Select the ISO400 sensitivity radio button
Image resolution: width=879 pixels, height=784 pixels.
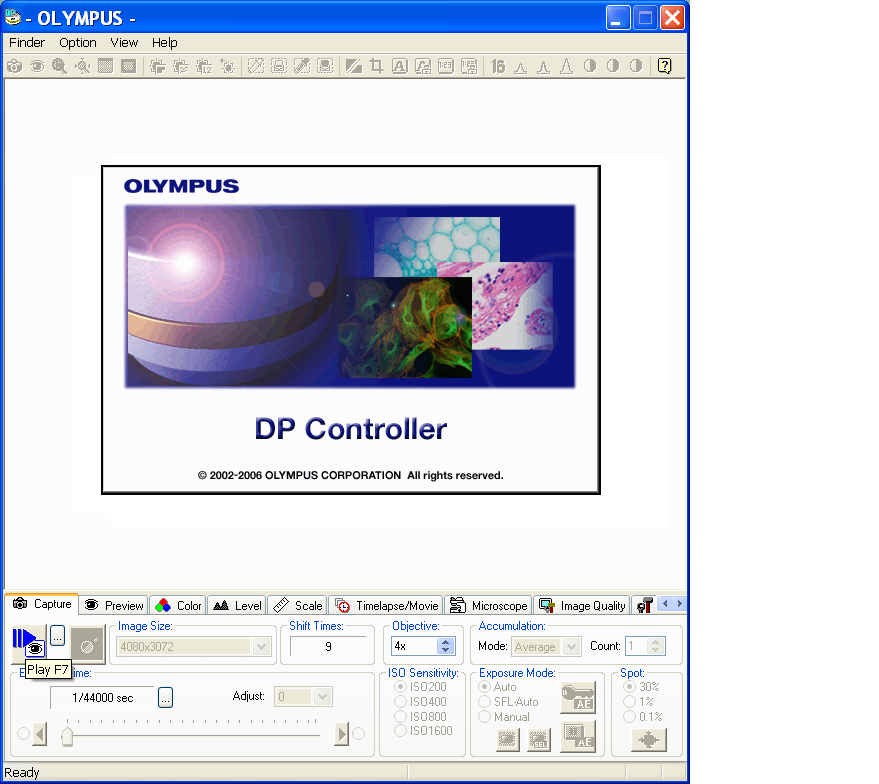[400, 702]
